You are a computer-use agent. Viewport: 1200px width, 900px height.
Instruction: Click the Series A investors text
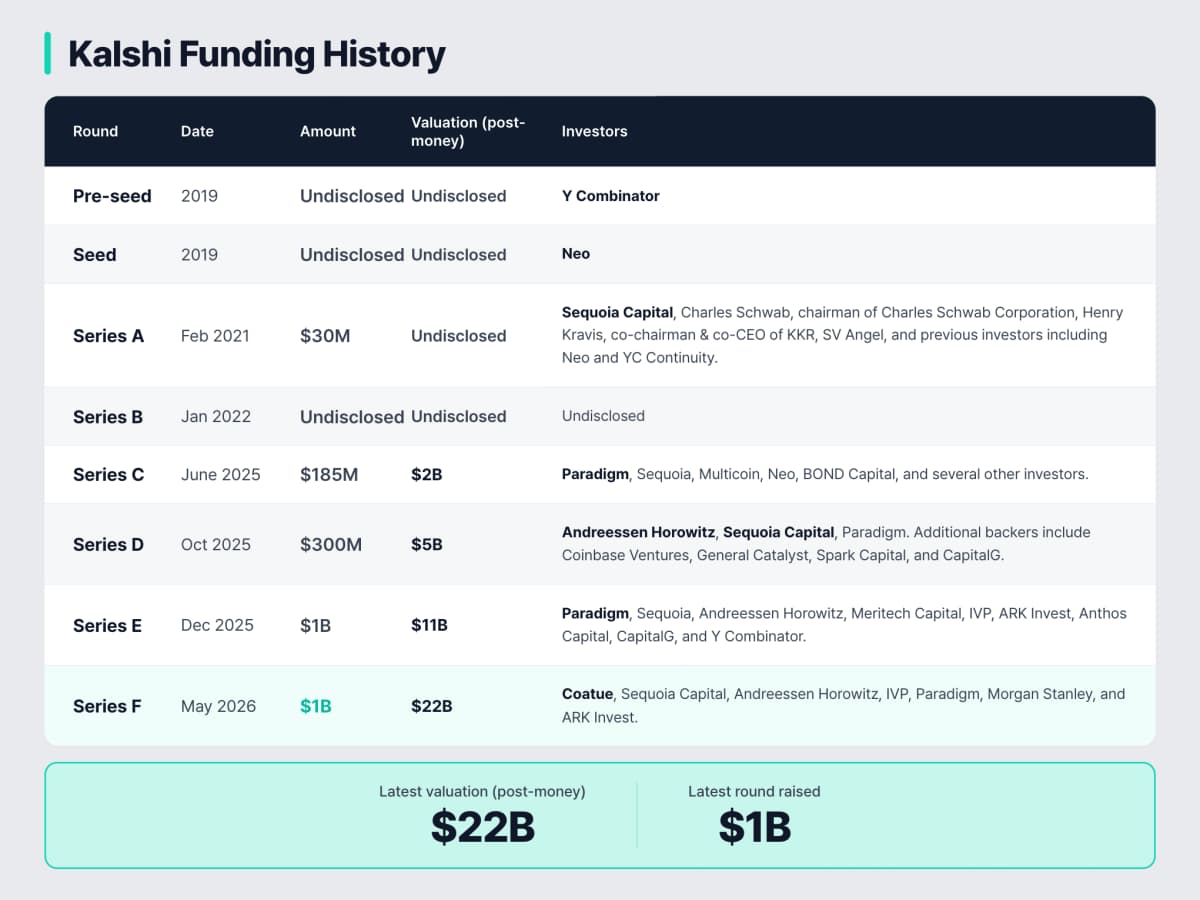[842, 336]
